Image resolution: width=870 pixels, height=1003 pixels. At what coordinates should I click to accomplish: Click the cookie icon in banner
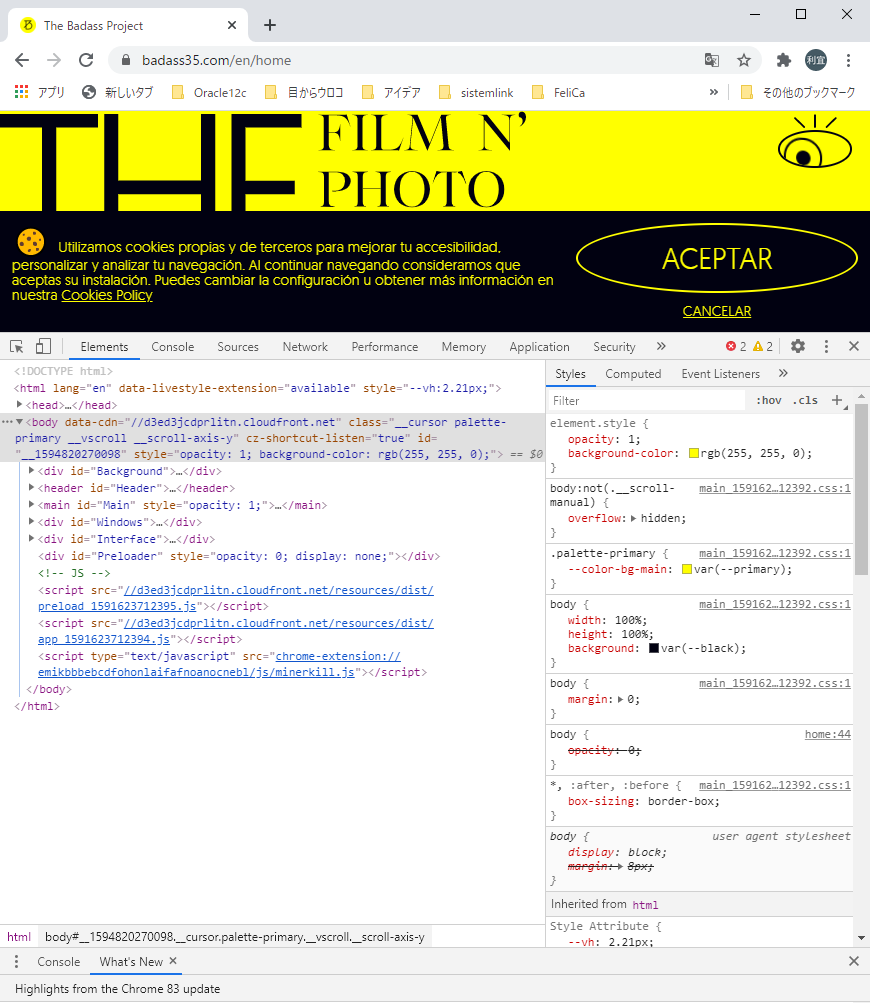pos(31,242)
